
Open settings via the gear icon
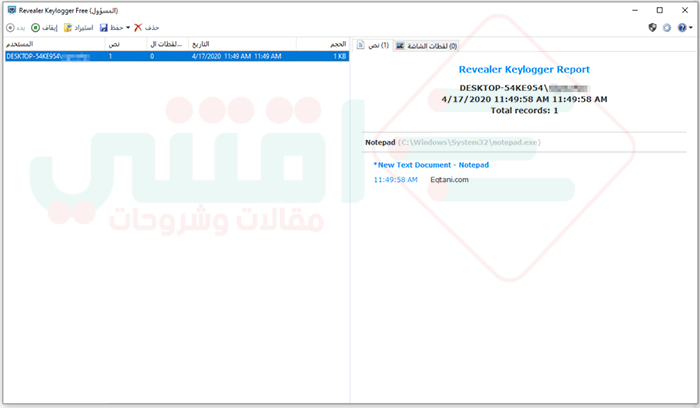(667, 28)
